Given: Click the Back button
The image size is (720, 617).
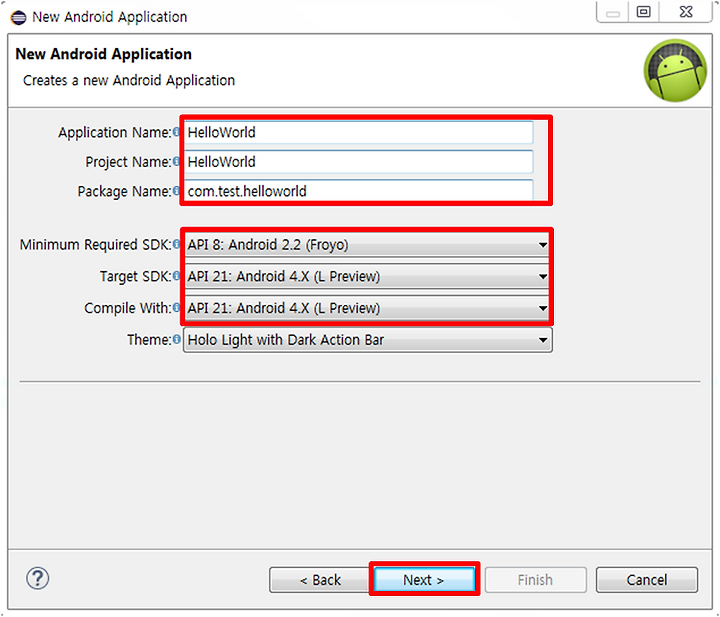Looking at the screenshot, I should click(320, 579).
